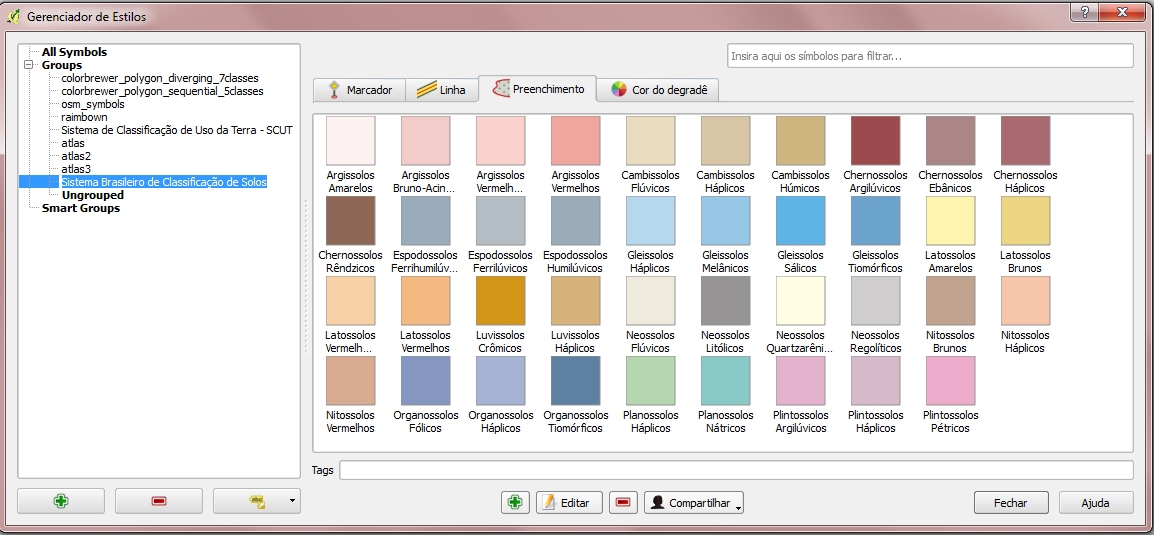Select the atlas group

coord(73,143)
